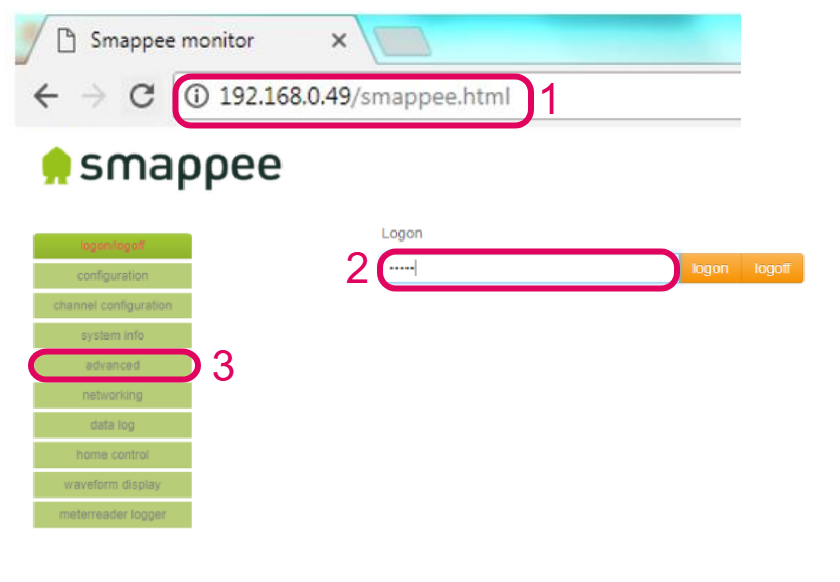The height and width of the screenshot is (582, 840).
Task: Open the waveform display page
Action: (x=112, y=485)
